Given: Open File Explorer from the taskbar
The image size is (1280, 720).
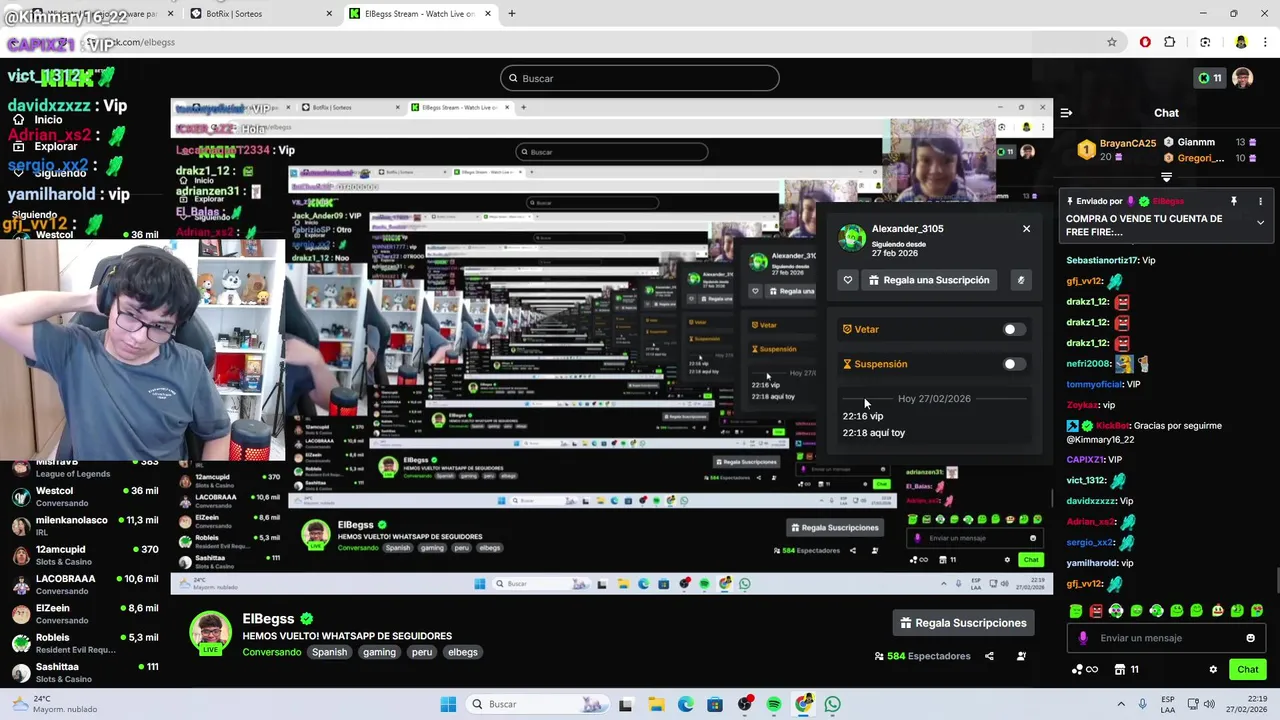Looking at the screenshot, I should point(656,704).
